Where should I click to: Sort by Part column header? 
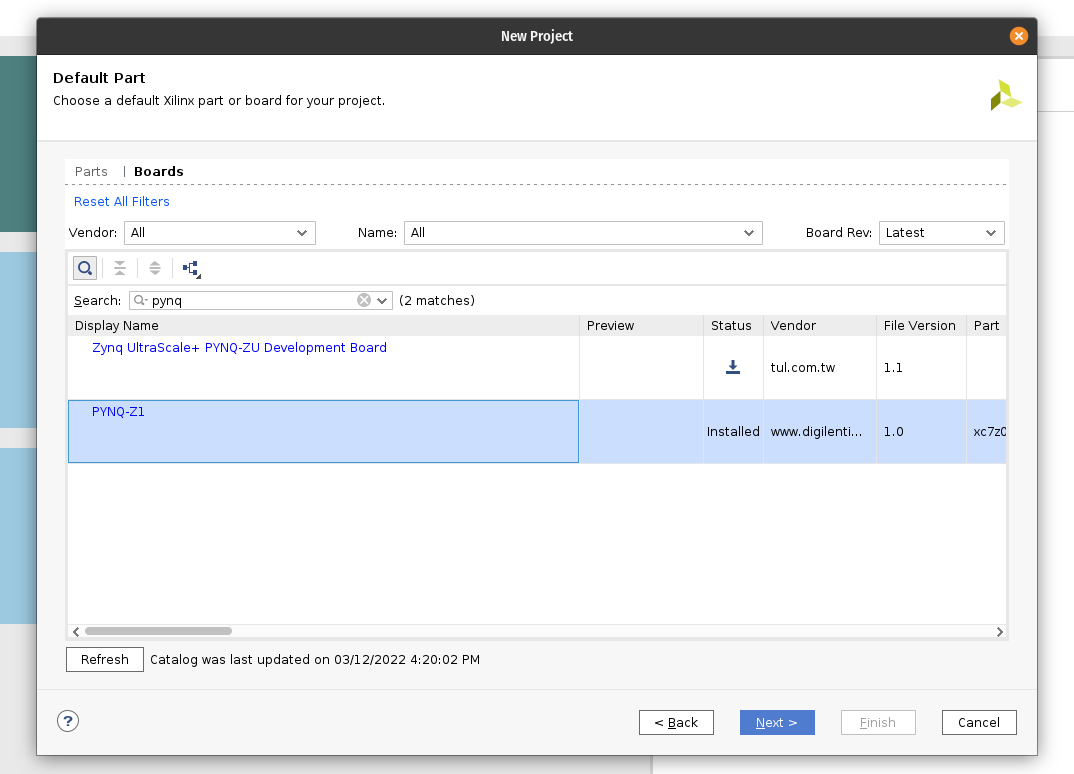coord(986,325)
